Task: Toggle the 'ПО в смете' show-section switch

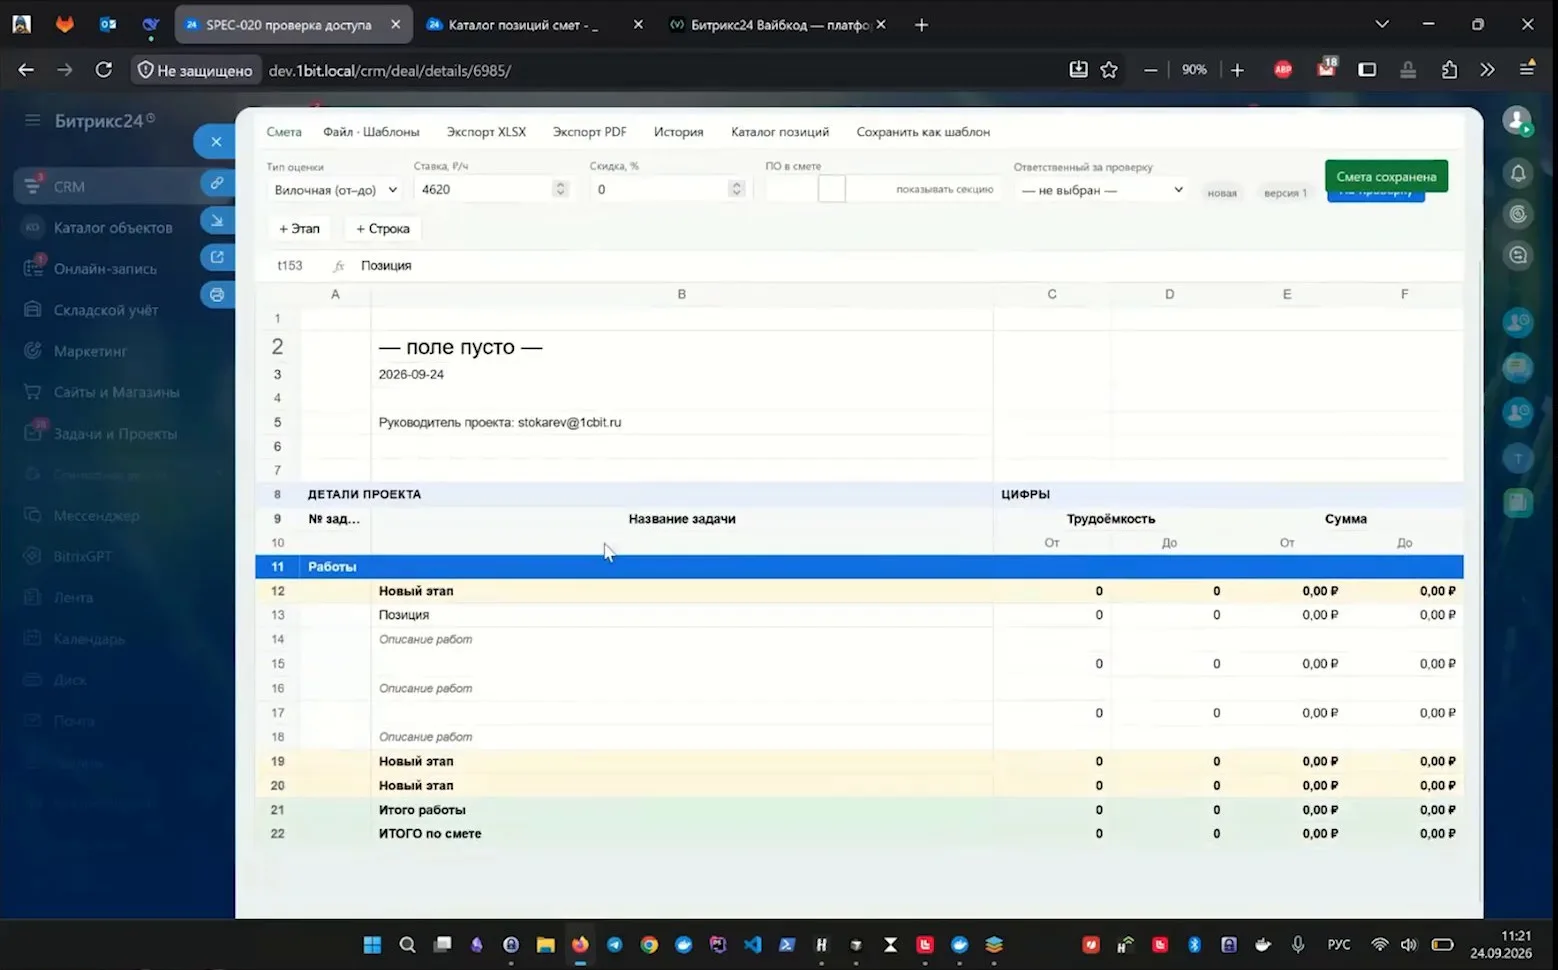Action: point(831,189)
